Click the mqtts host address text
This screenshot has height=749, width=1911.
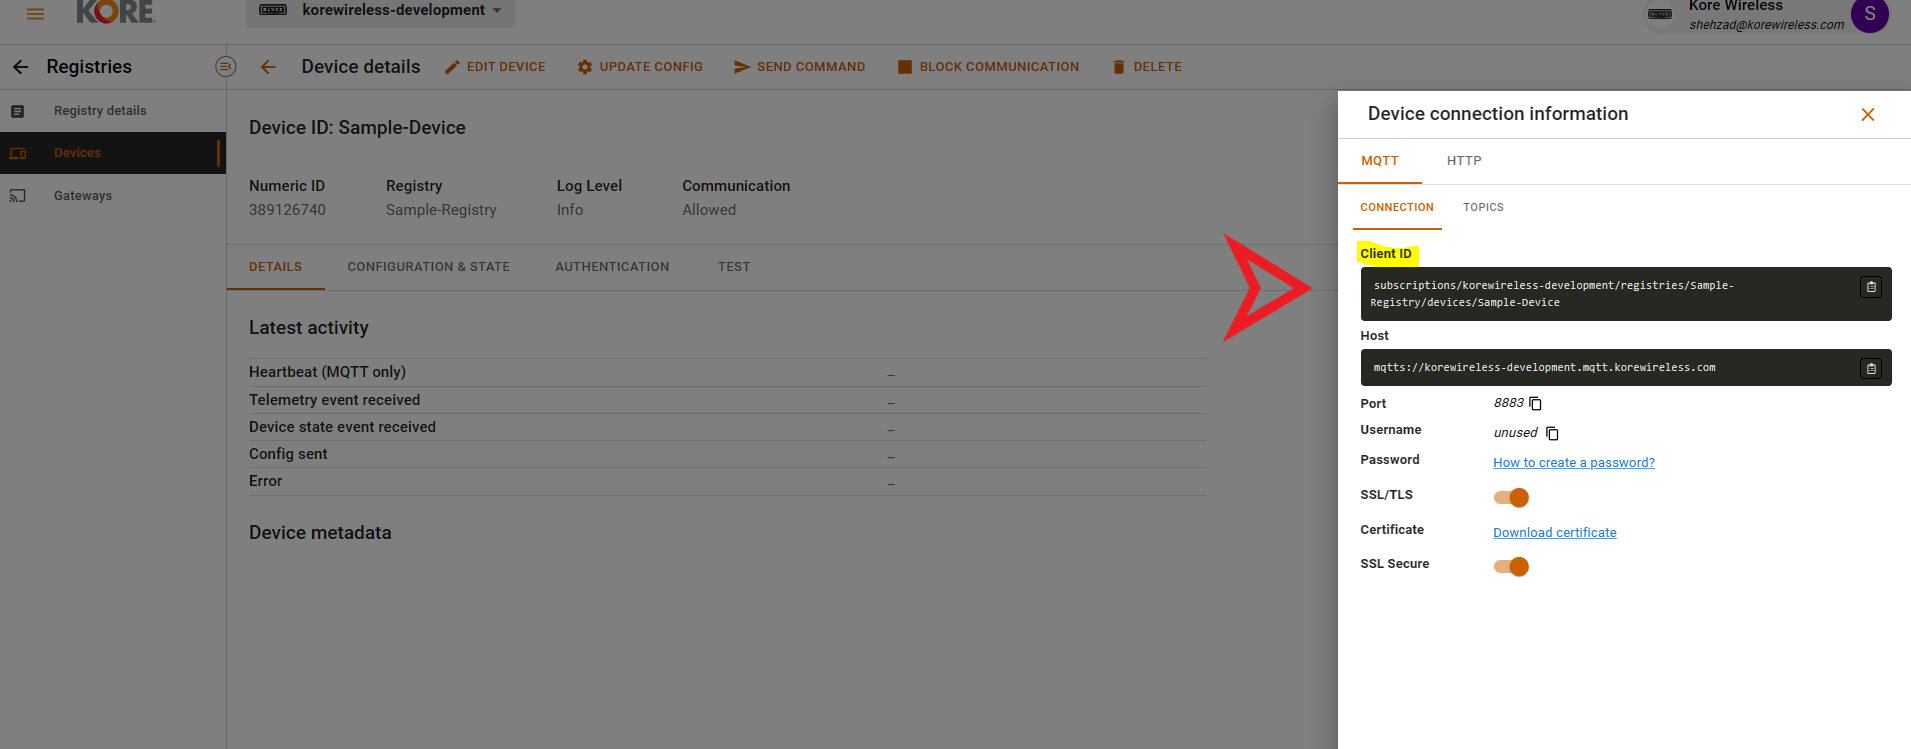(x=1544, y=368)
